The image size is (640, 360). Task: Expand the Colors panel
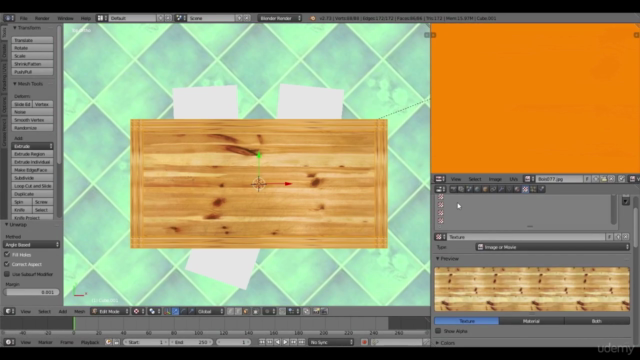coord(445,343)
